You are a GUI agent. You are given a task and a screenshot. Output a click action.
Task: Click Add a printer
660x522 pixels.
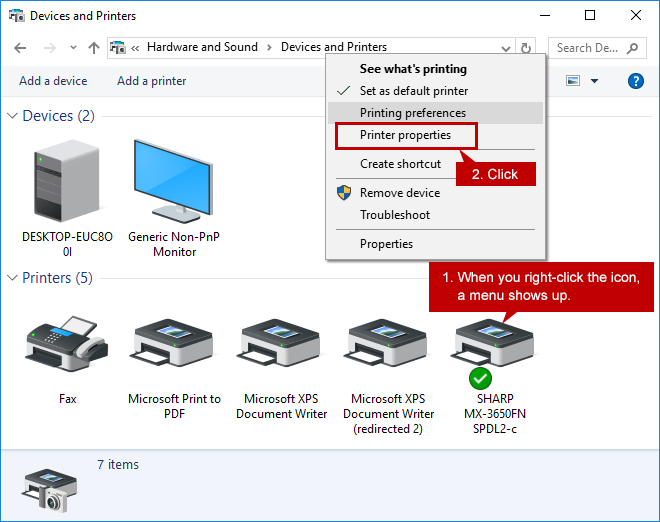coord(152,81)
